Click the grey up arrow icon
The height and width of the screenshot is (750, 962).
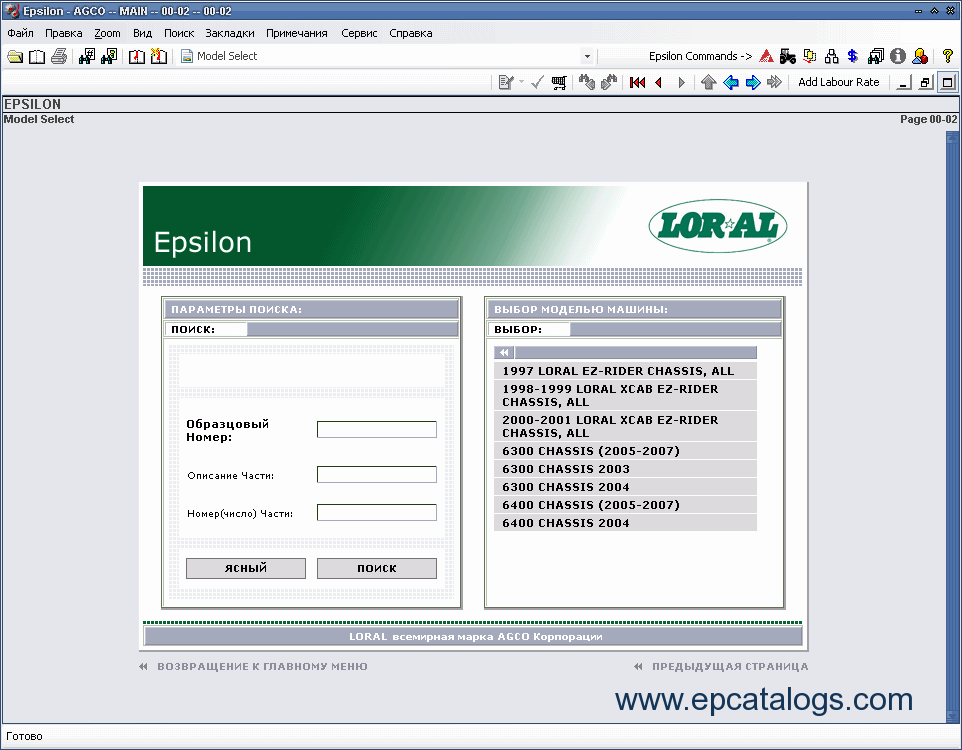point(709,82)
